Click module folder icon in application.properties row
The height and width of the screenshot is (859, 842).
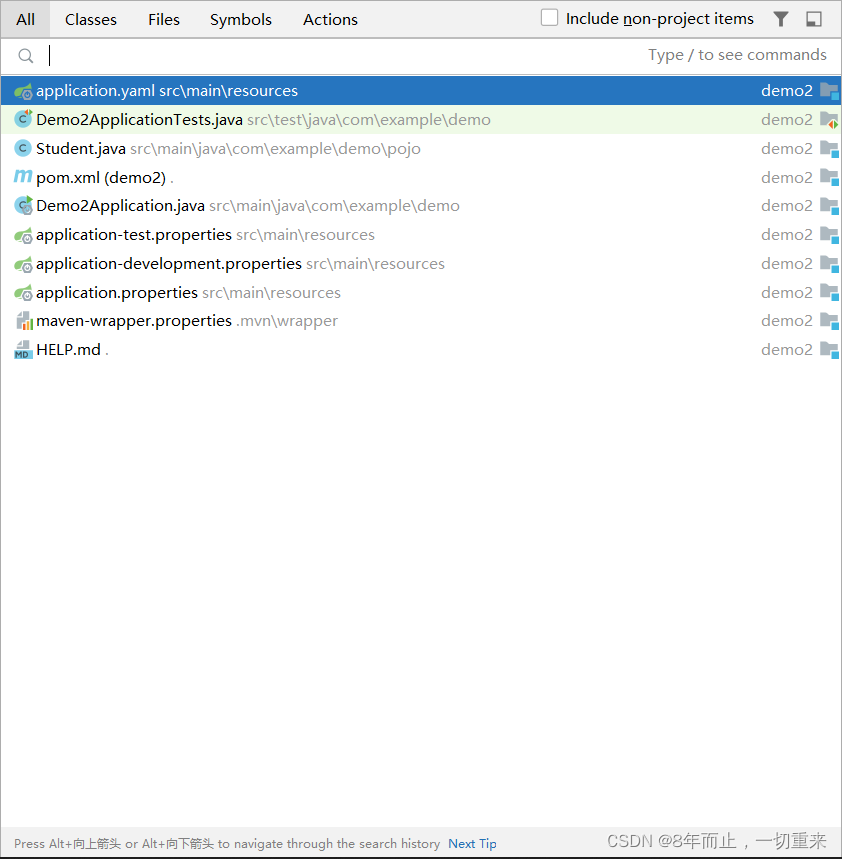829,293
